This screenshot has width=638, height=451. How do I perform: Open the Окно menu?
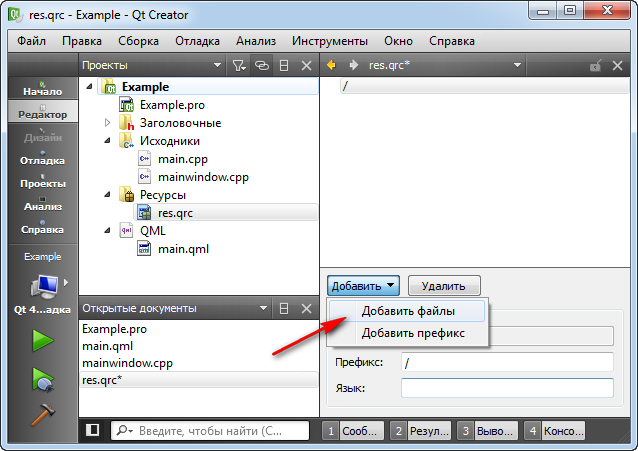(x=398, y=41)
